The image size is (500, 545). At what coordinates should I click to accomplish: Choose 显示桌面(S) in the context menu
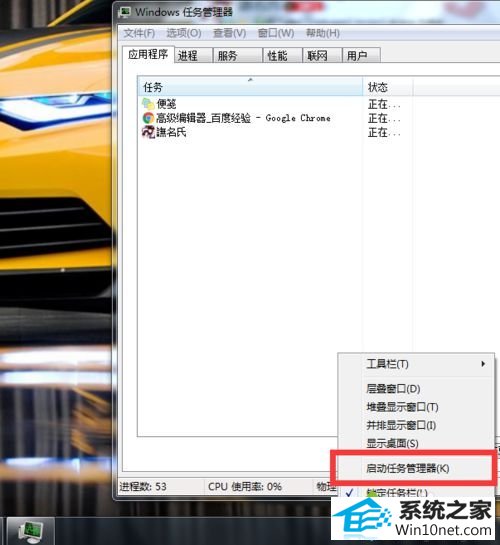[416, 444]
